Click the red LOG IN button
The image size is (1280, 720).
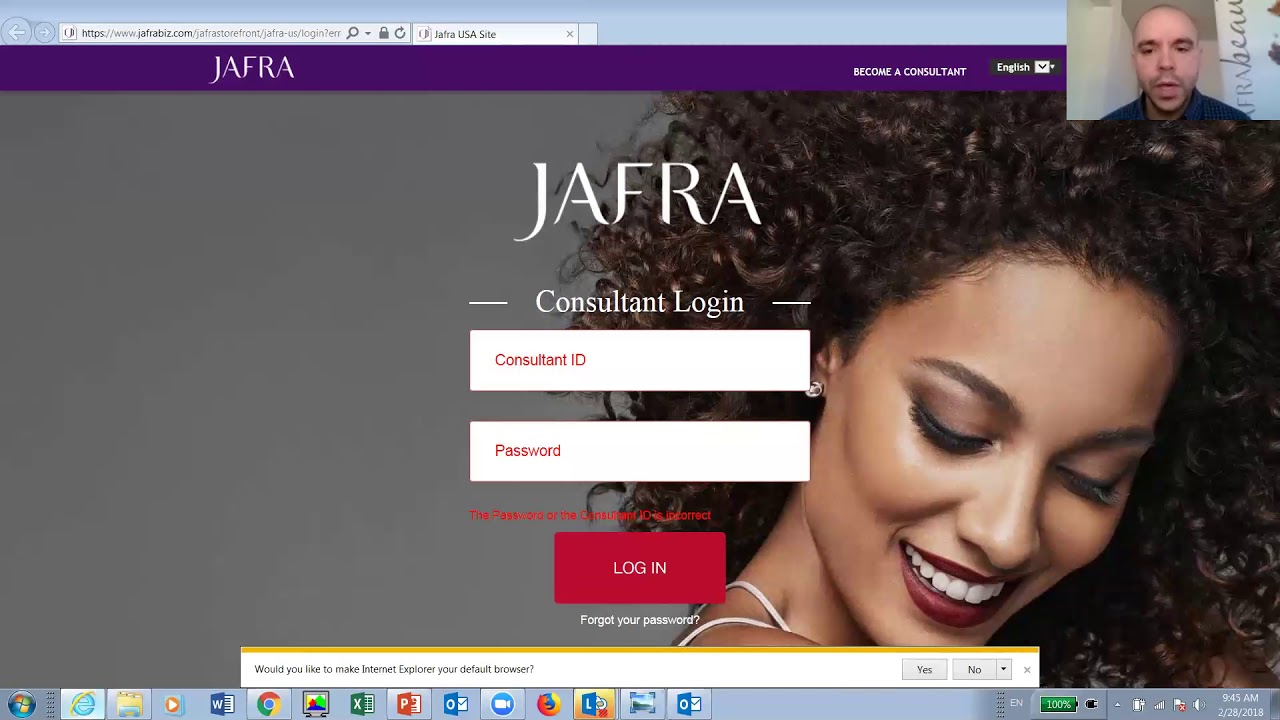[640, 568]
